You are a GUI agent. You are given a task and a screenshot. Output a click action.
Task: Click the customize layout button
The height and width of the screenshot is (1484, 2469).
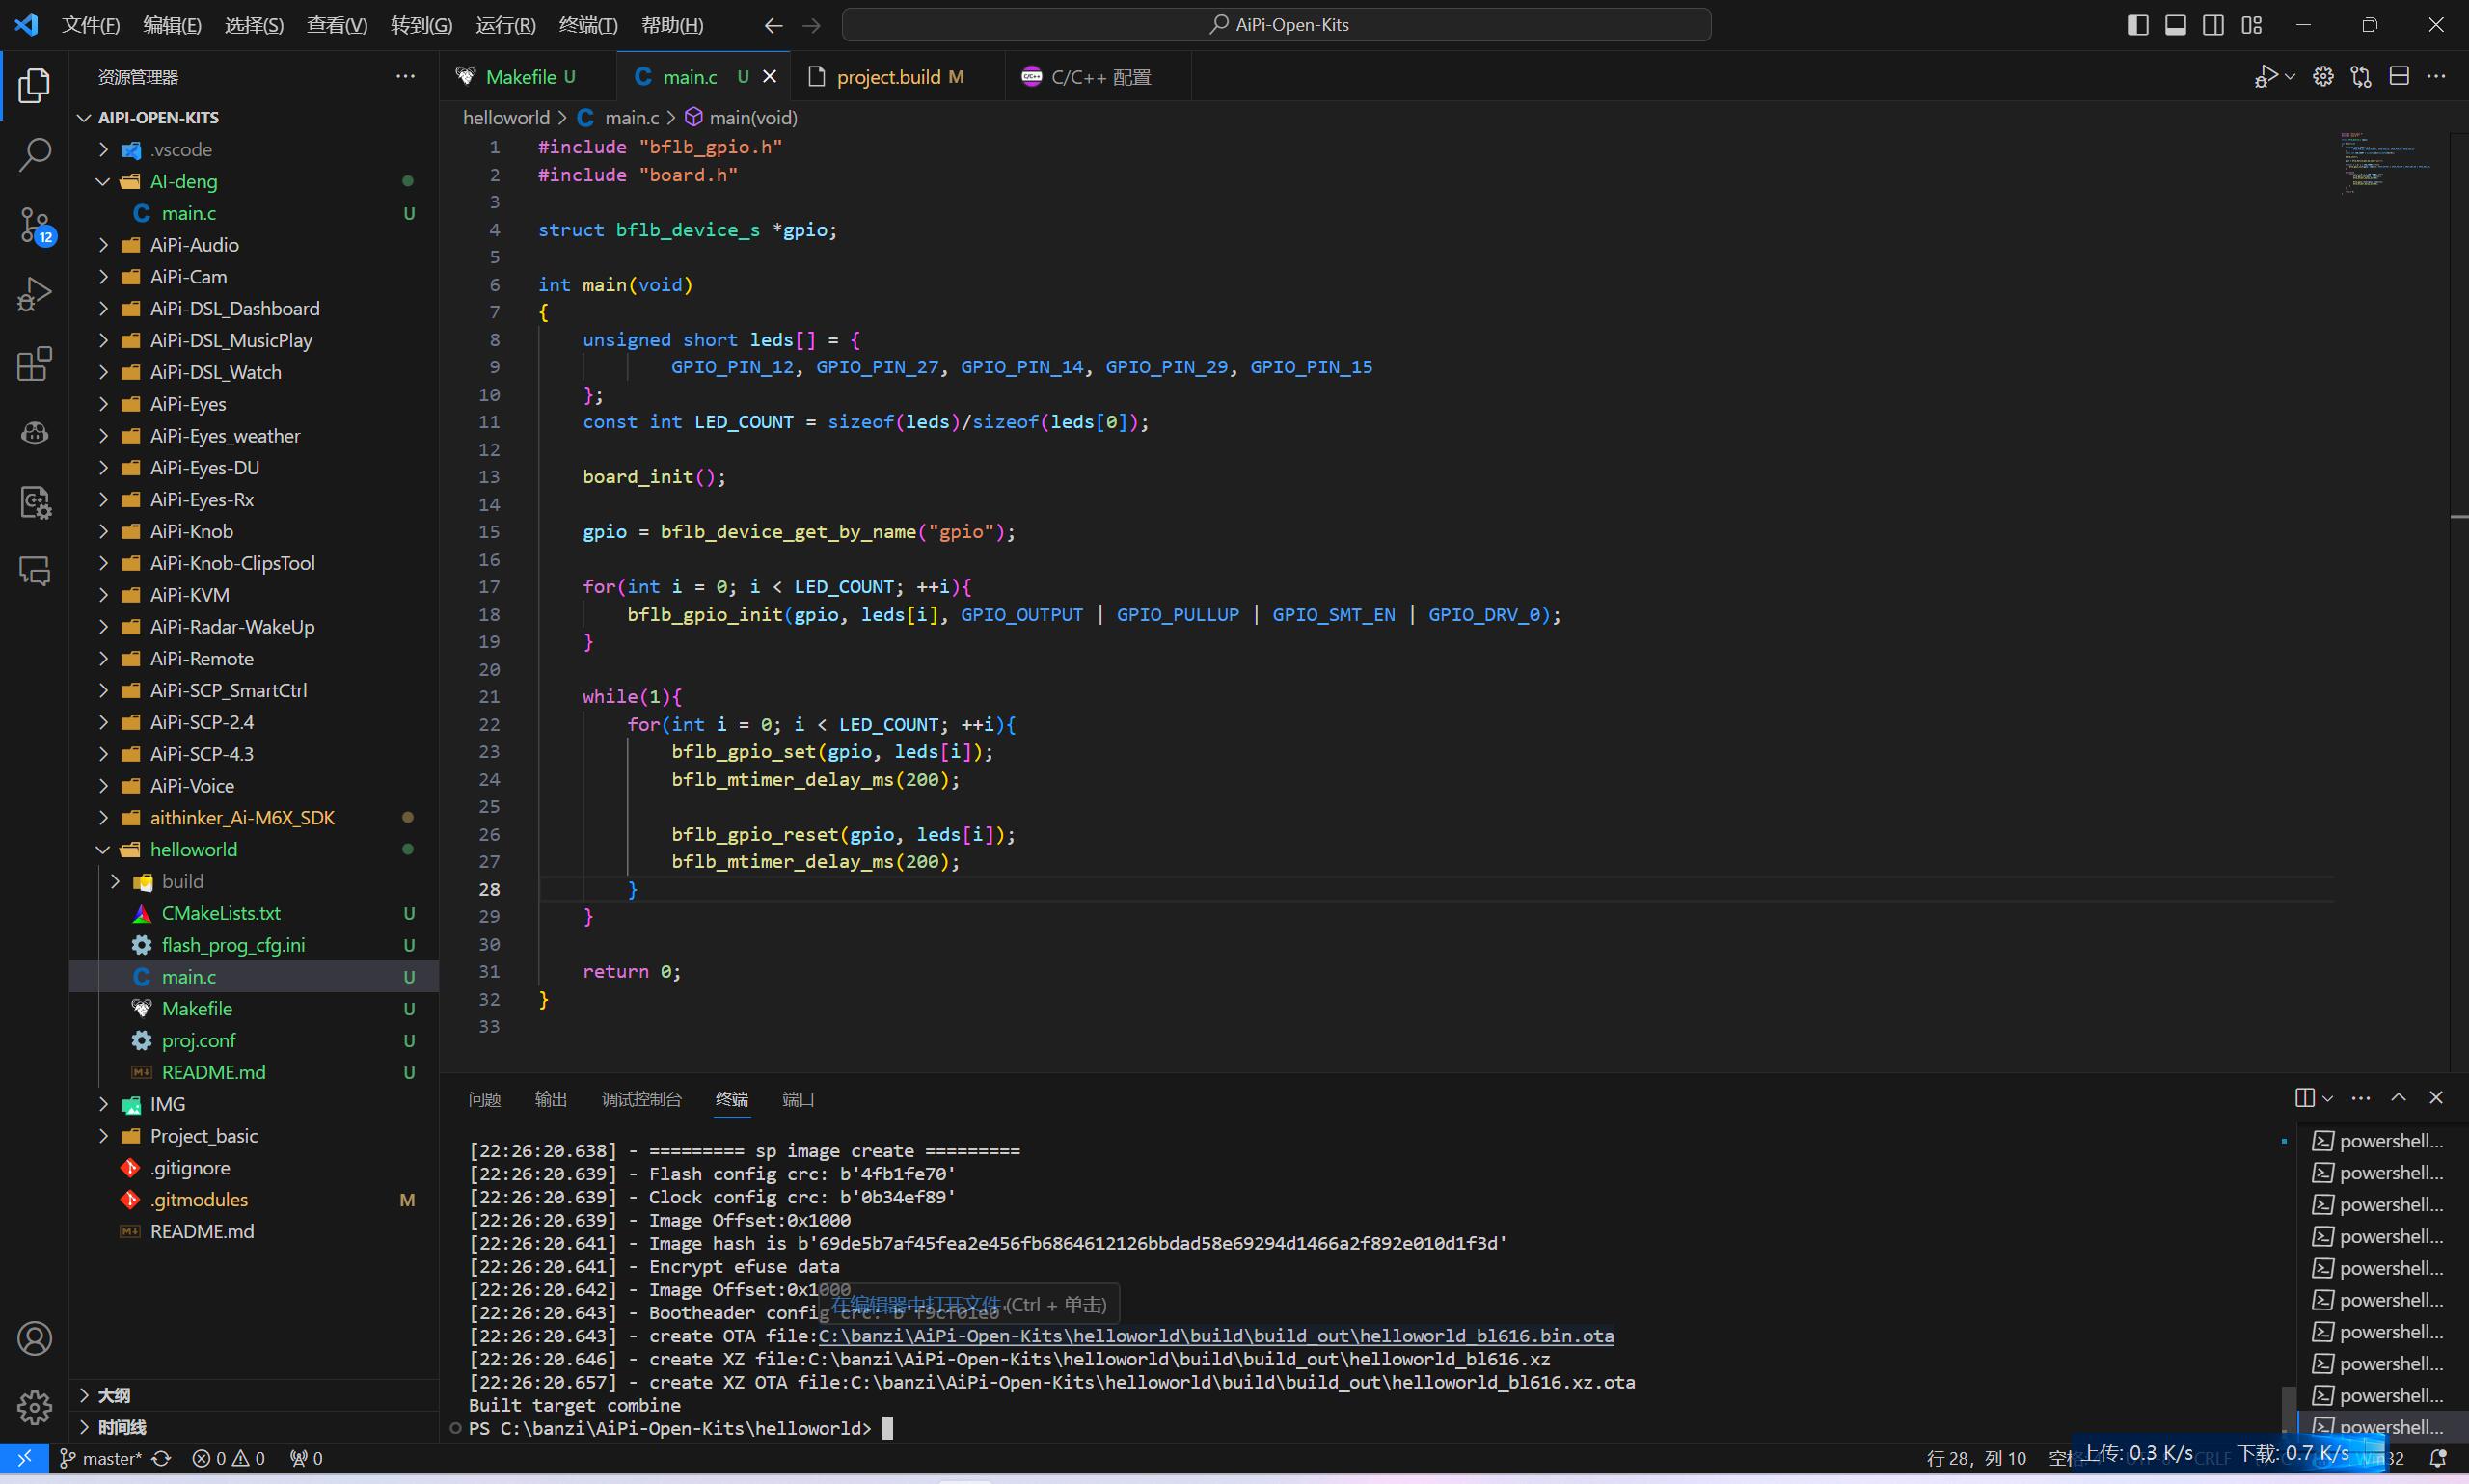2252,25
